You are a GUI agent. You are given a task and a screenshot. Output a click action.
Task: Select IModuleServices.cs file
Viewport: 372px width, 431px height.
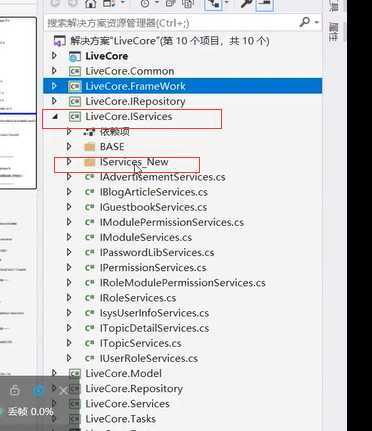tap(146, 237)
